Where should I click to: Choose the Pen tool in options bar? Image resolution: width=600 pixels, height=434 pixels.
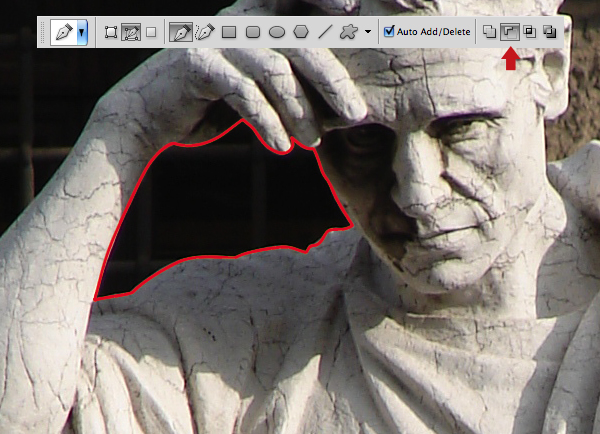coord(181,32)
